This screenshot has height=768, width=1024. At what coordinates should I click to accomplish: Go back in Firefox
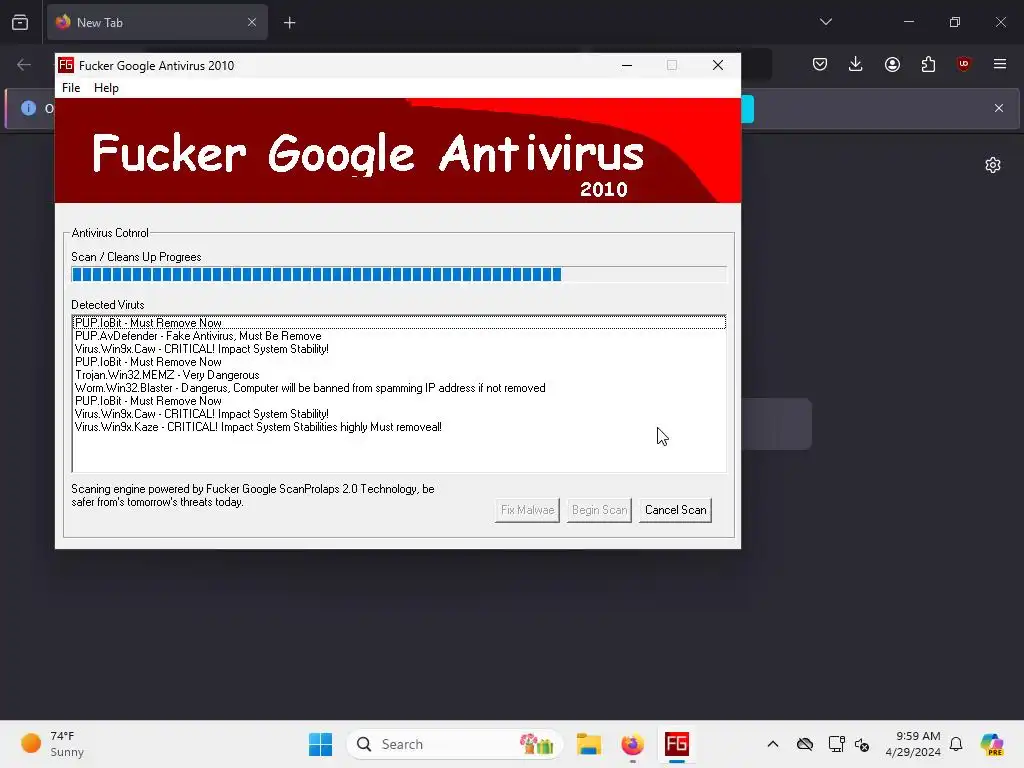24,64
